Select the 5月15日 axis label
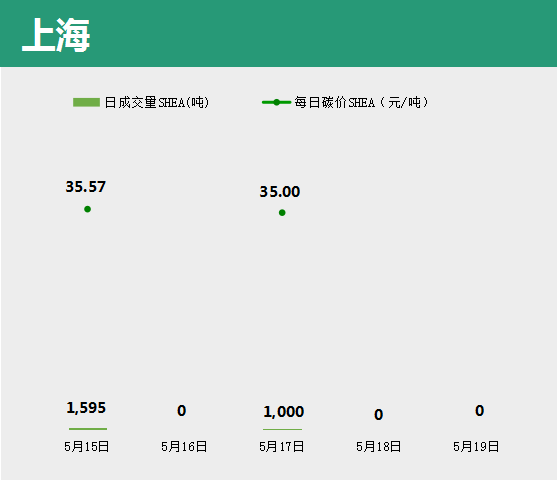This screenshot has width=558, height=480. tap(86, 447)
